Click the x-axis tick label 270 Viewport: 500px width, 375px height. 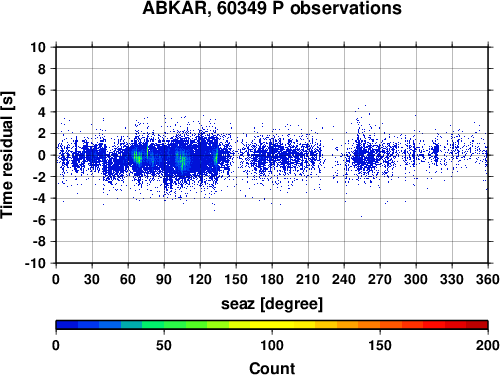pos(380,279)
